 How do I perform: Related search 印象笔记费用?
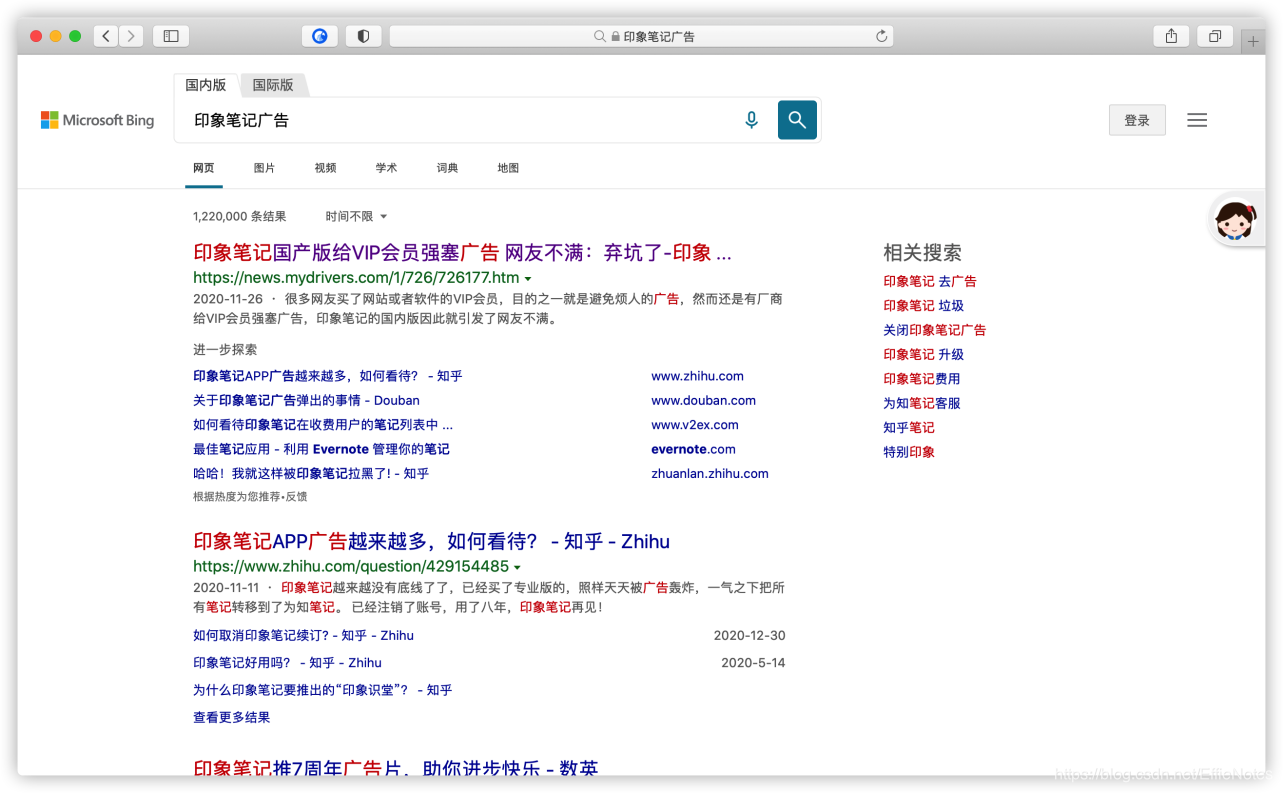tap(922, 379)
